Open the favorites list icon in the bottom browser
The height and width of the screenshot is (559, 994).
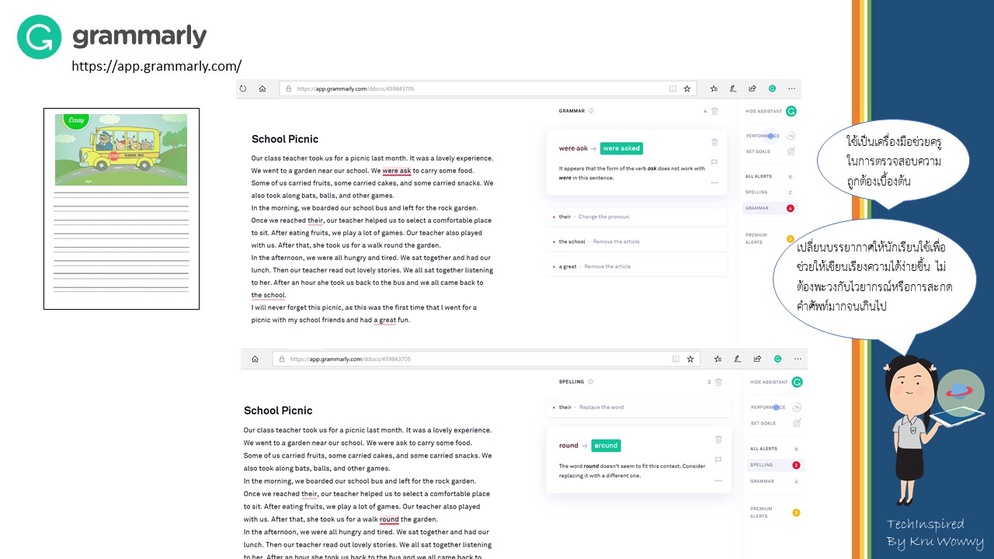coord(718,359)
